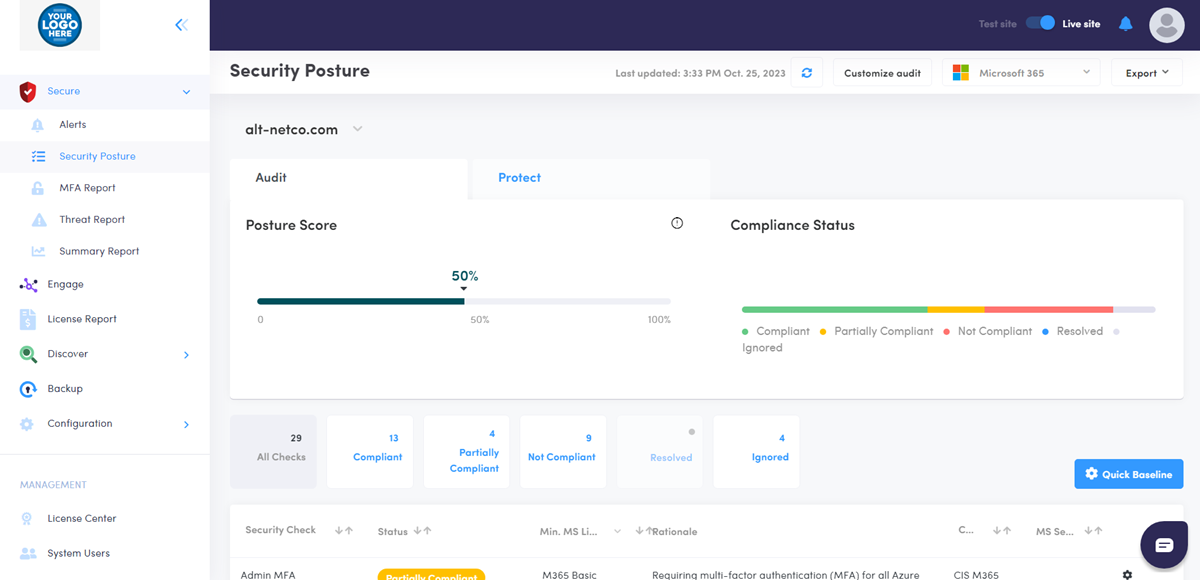Click the Customize audit button
This screenshot has height=580, width=1200.
[x=882, y=73]
